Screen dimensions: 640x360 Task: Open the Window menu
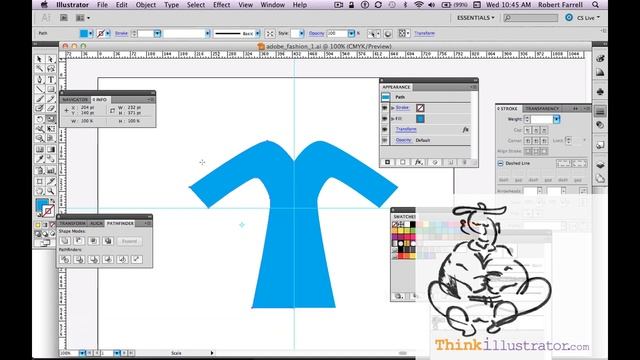click(x=273, y=5)
